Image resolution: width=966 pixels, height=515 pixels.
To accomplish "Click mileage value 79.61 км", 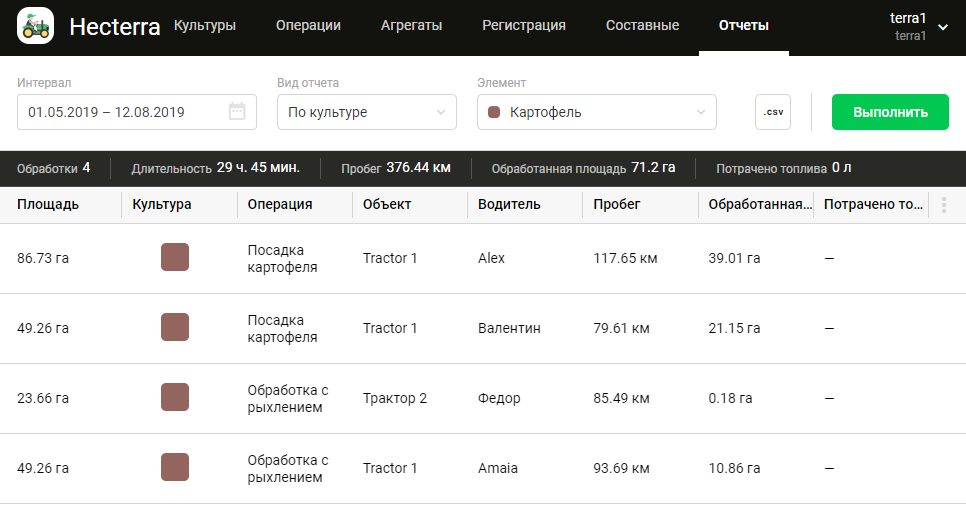I will pos(621,328).
